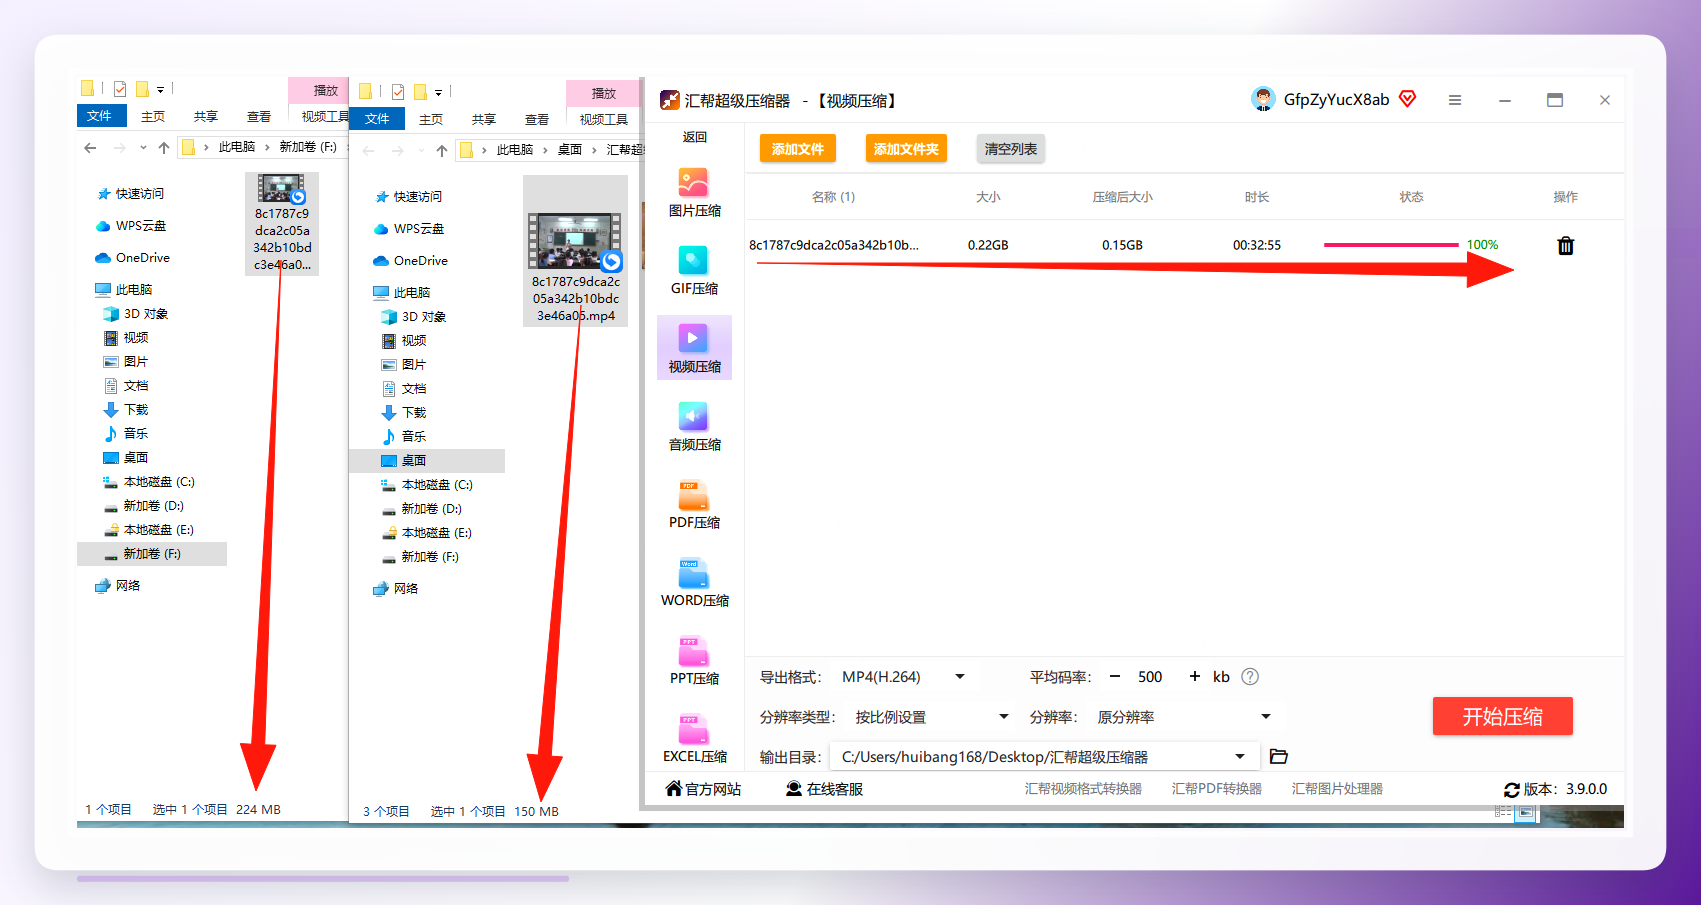This screenshot has width=1701, height=905.
Task: Open help for average bitrate
Action: point(1250,677)
